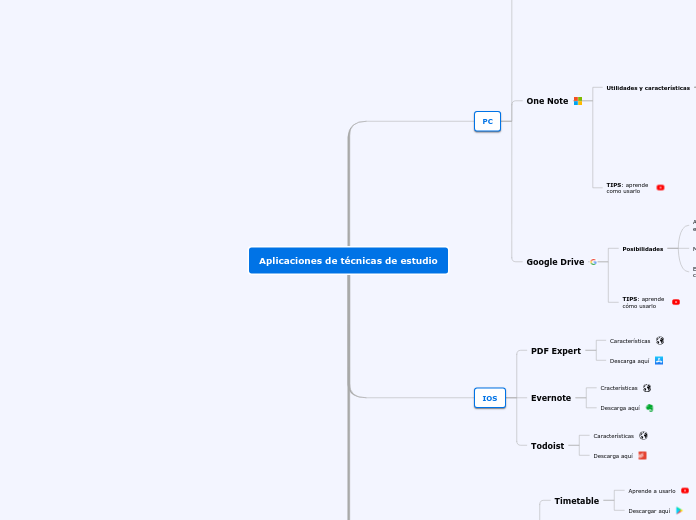Viewport: 696px width, 520px height.
Task: Click the globe icon beside Todoist Características
Action: [643, 436]
